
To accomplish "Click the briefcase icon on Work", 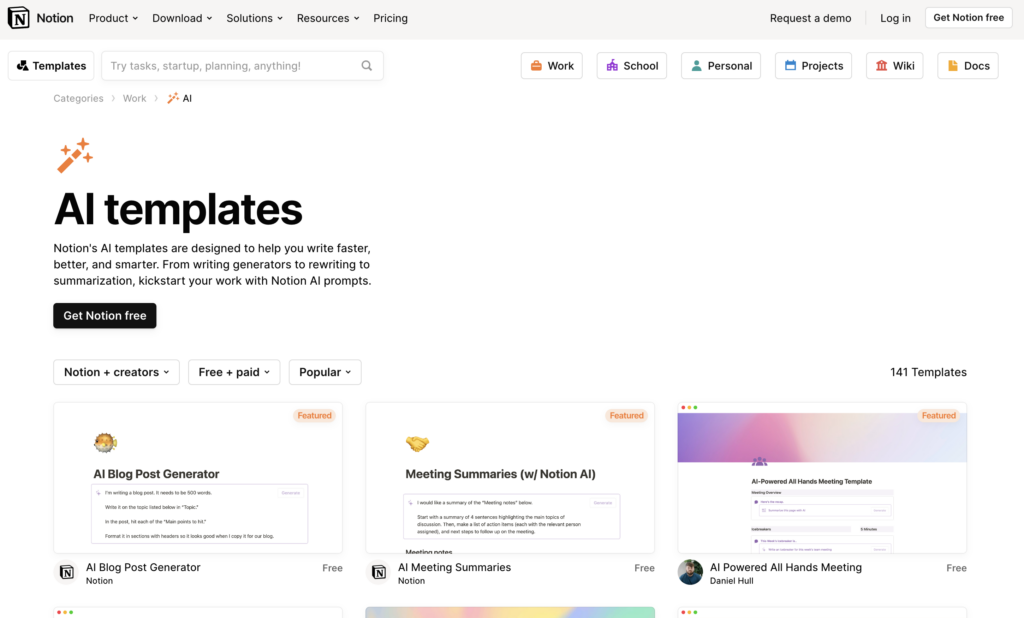I will pos(536,65).
